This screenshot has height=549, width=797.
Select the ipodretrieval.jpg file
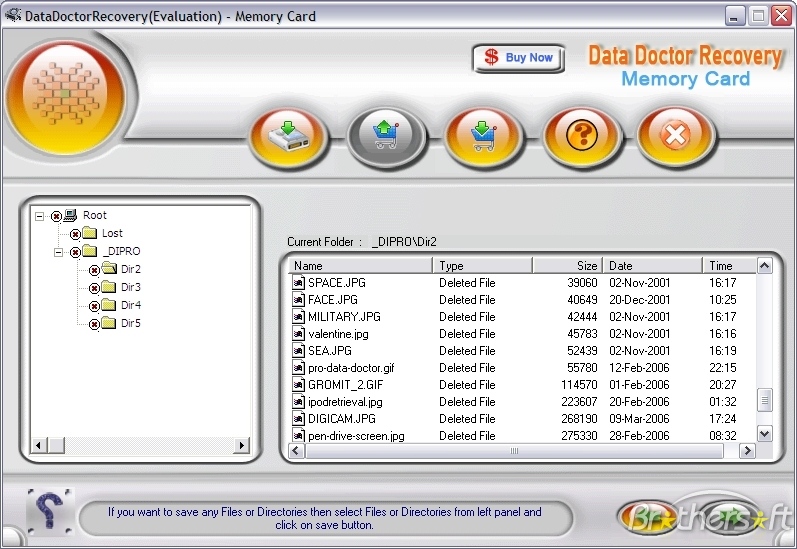345,402
